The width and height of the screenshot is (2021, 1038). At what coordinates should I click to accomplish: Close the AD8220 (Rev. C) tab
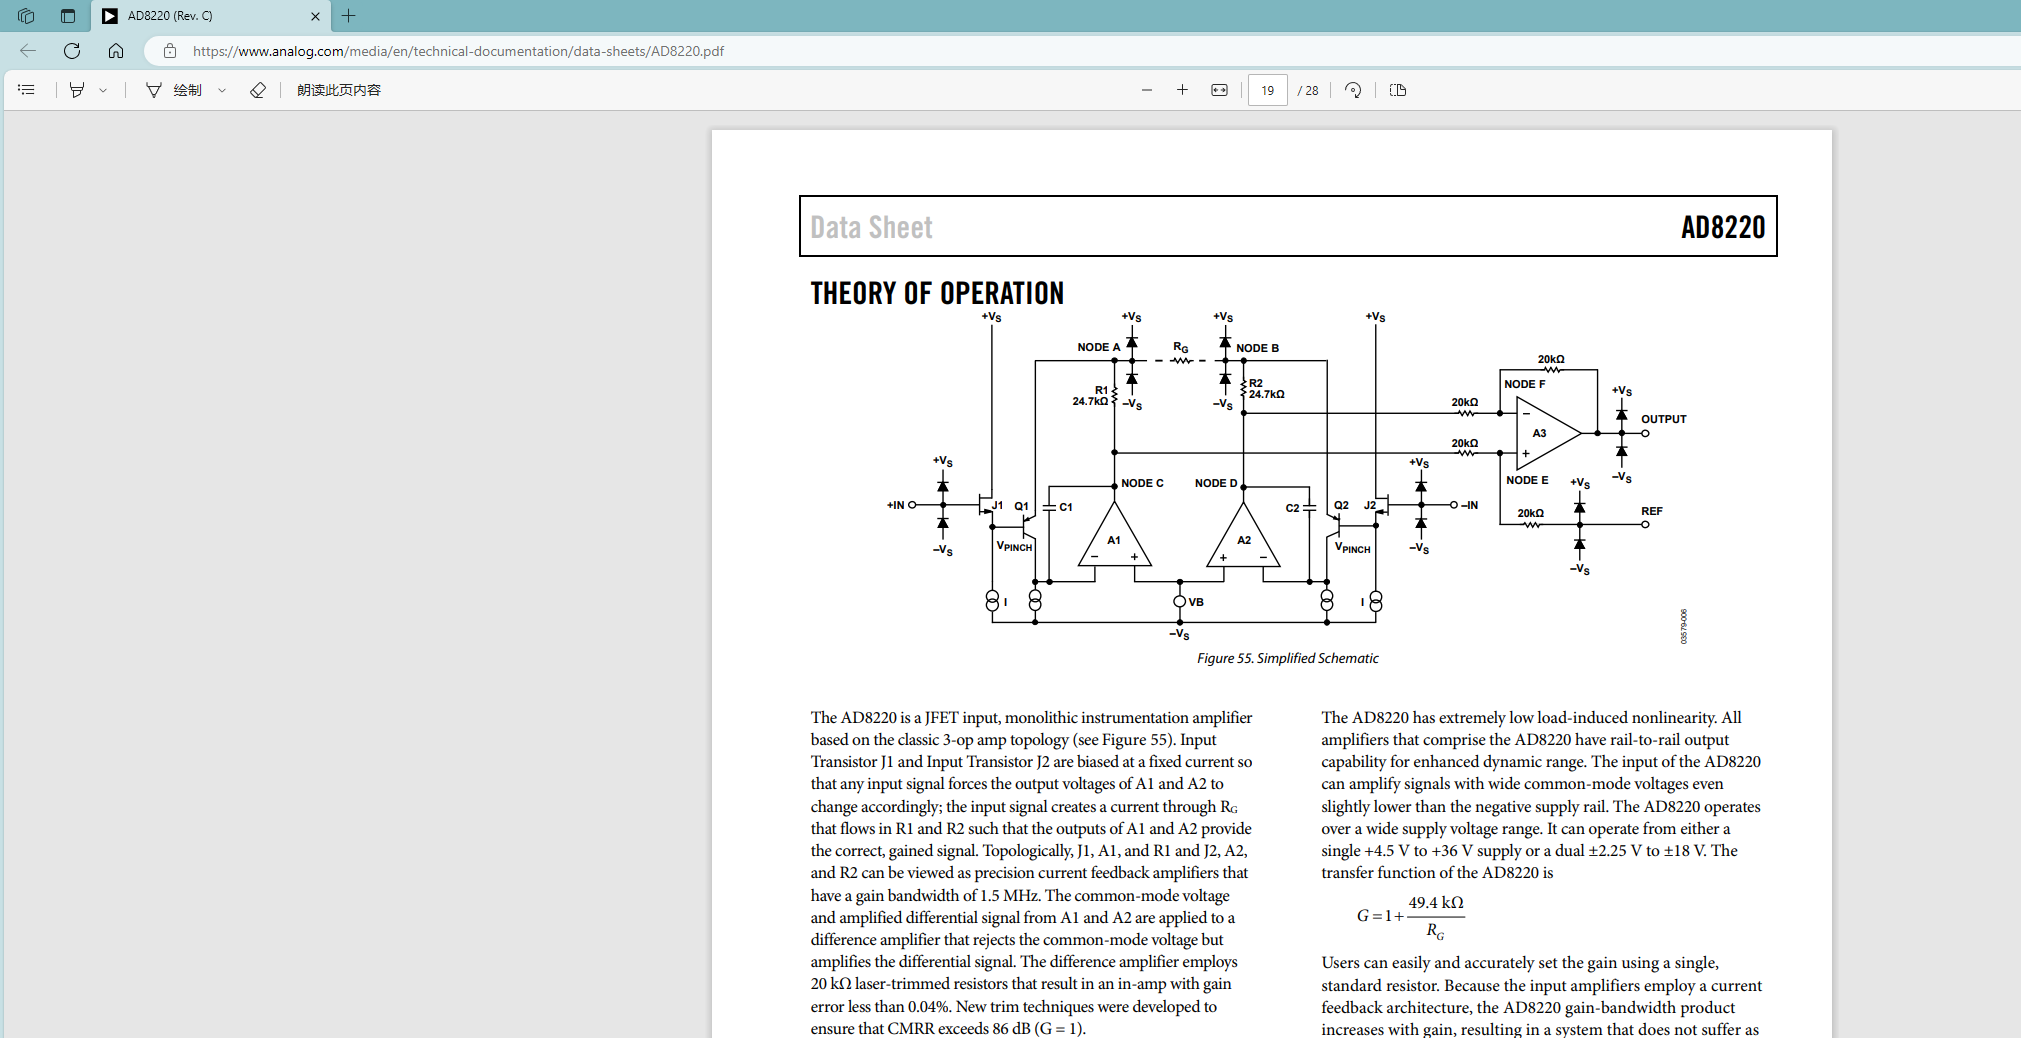pos(315,16)
